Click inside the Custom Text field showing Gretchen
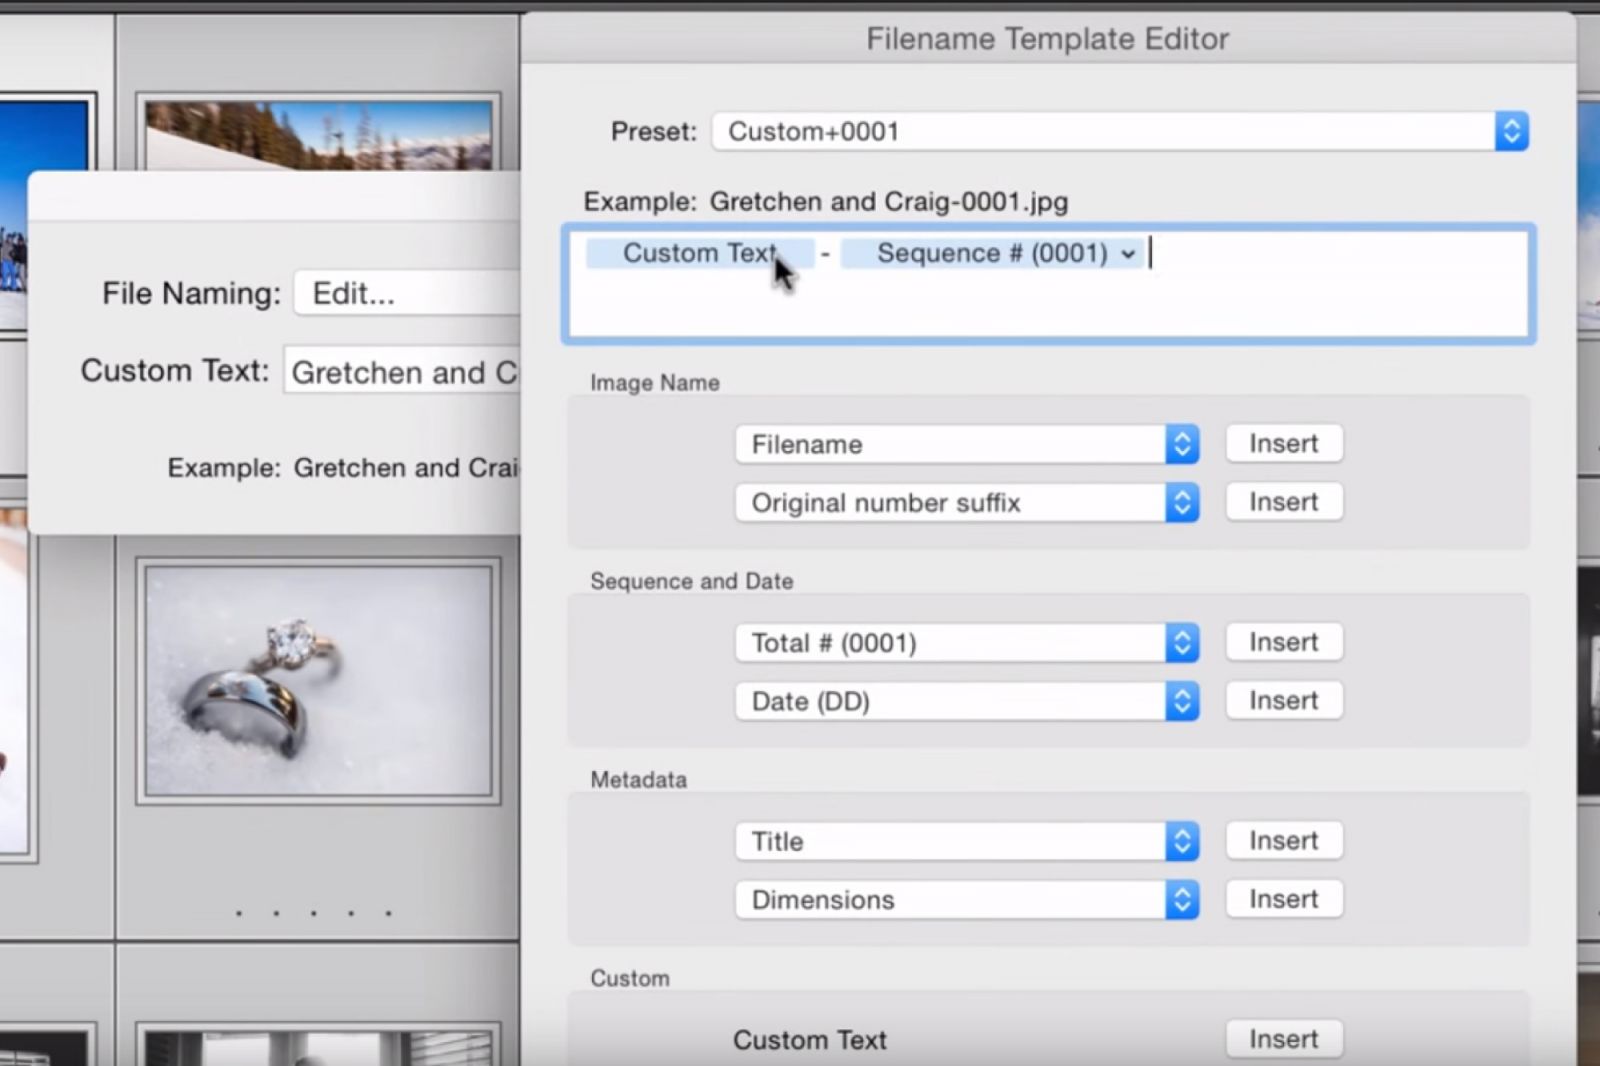The width and height of the screenshot is (1600, 1066). pos(400,371)
